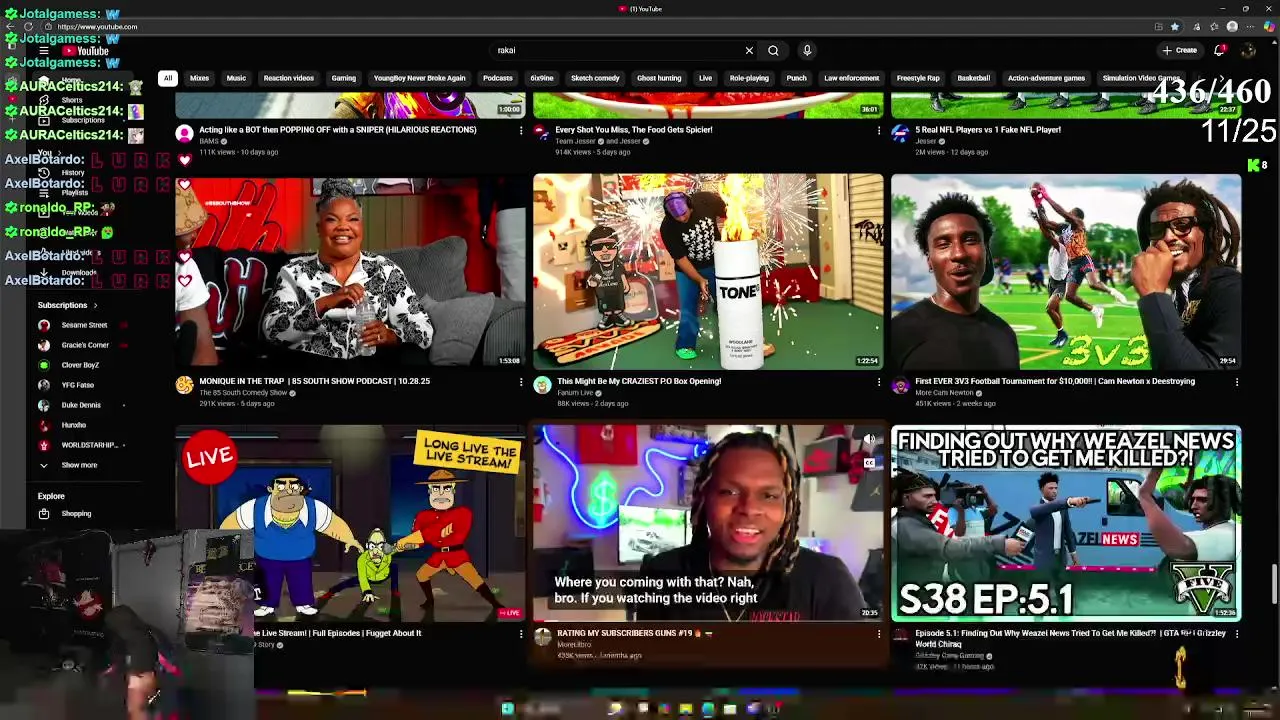Open options menu for RATING MY SUBSCRIBERS GUNS video
Screen dimensions: 1280x720
pyautogui.click(x=879, y=634)
